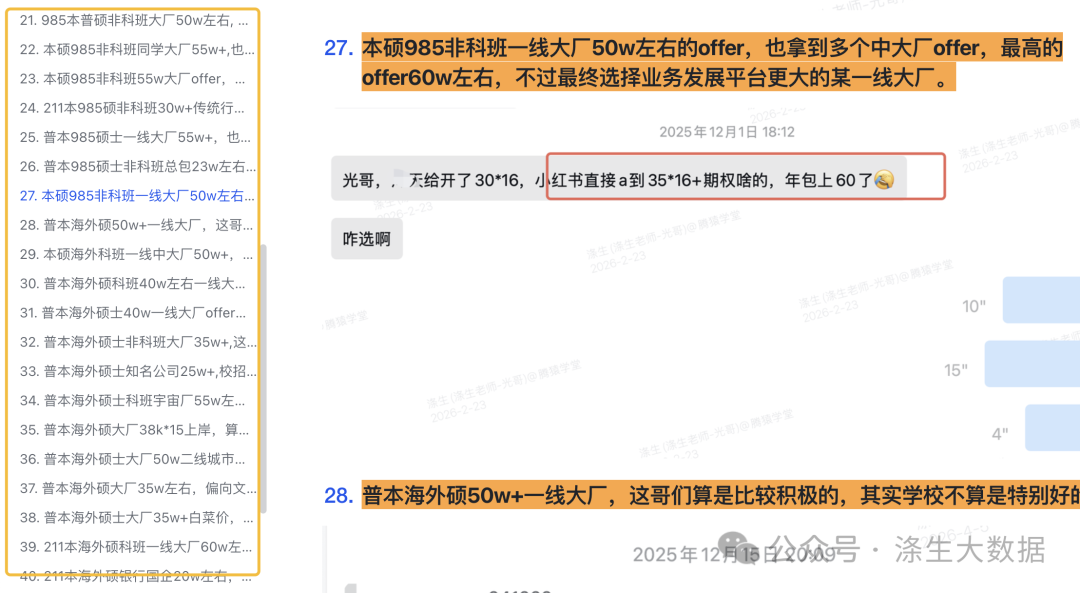Image resolution: width=1080 pixels, height=593 pixels.
Task: Open outline item 35 普本海外硕大厂38k*15上岸
Action: click(134, 430)
